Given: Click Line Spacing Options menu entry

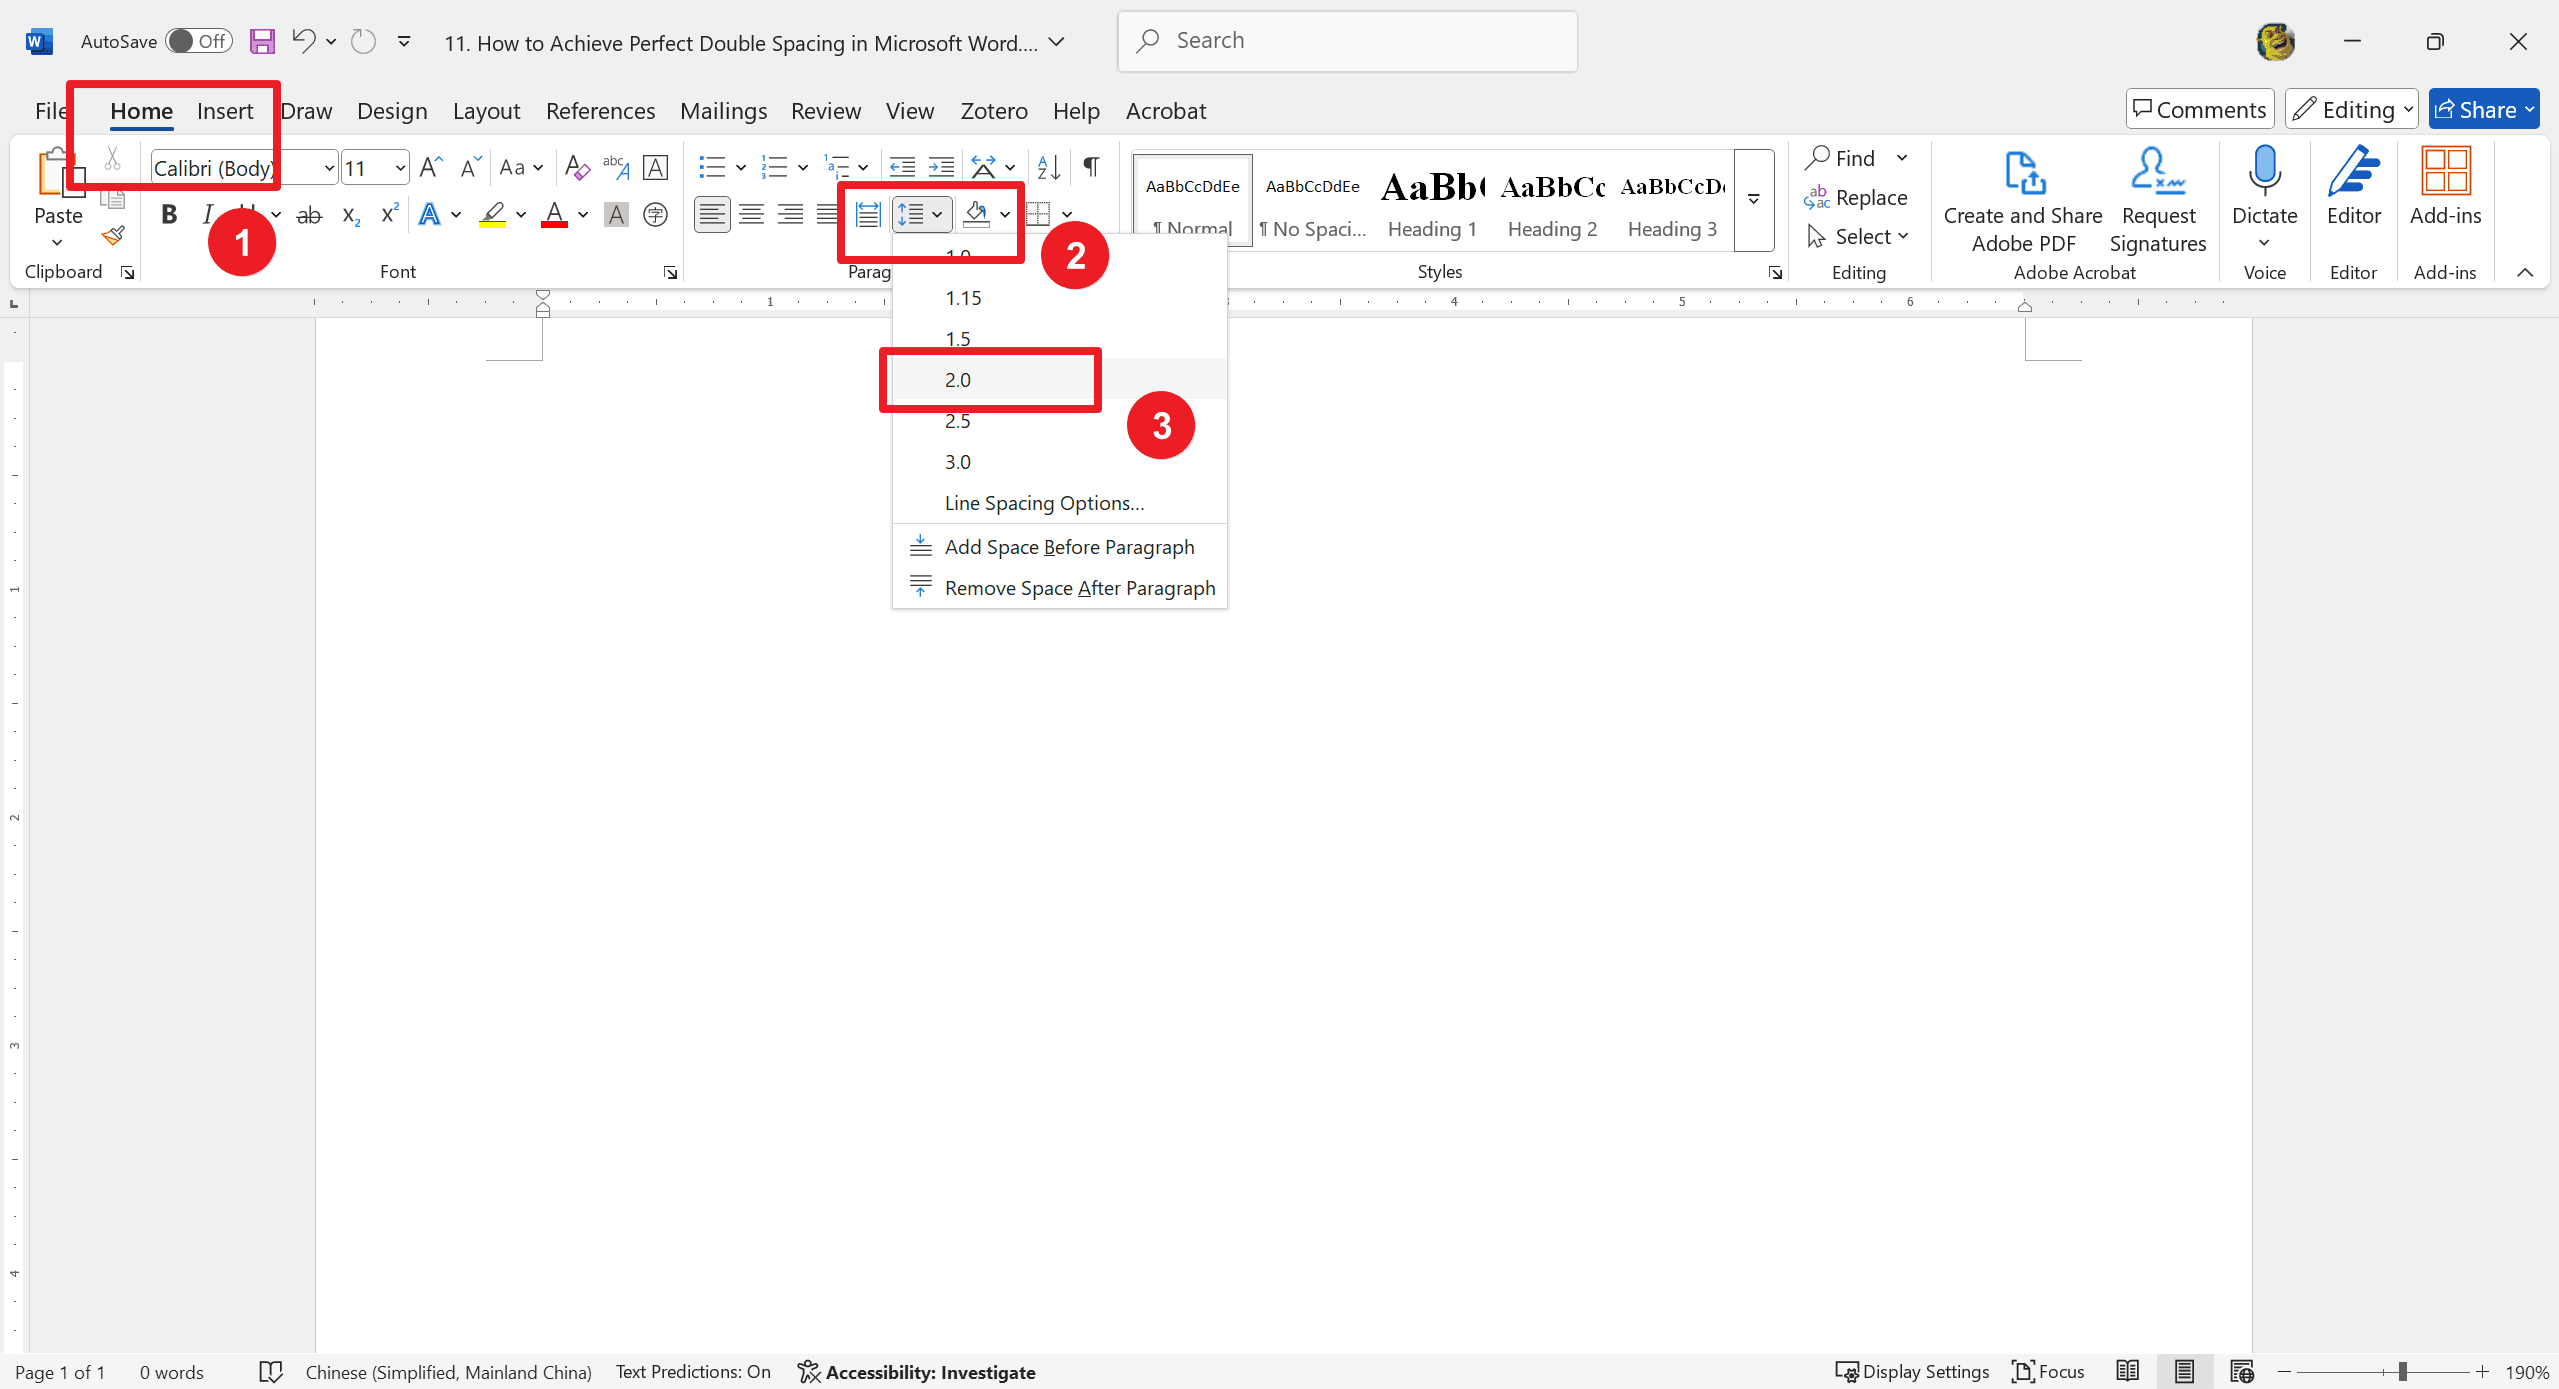Looking at the screenshot, I should [x=1045, y=501].
